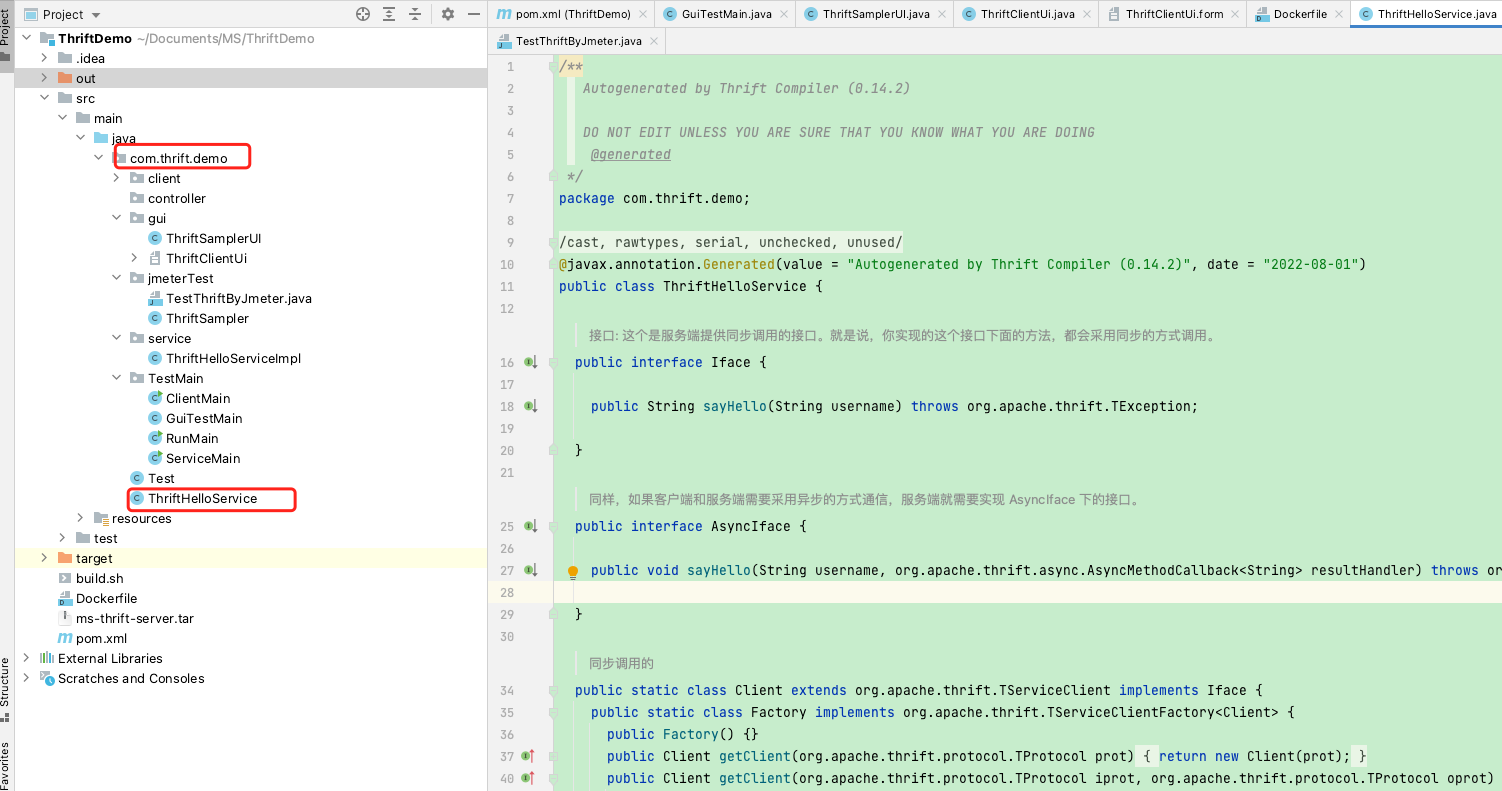Viewport: 1502px width, 791px height.
Task: Expand Scratches and Consoles node
Action: (x=27, y=678)
